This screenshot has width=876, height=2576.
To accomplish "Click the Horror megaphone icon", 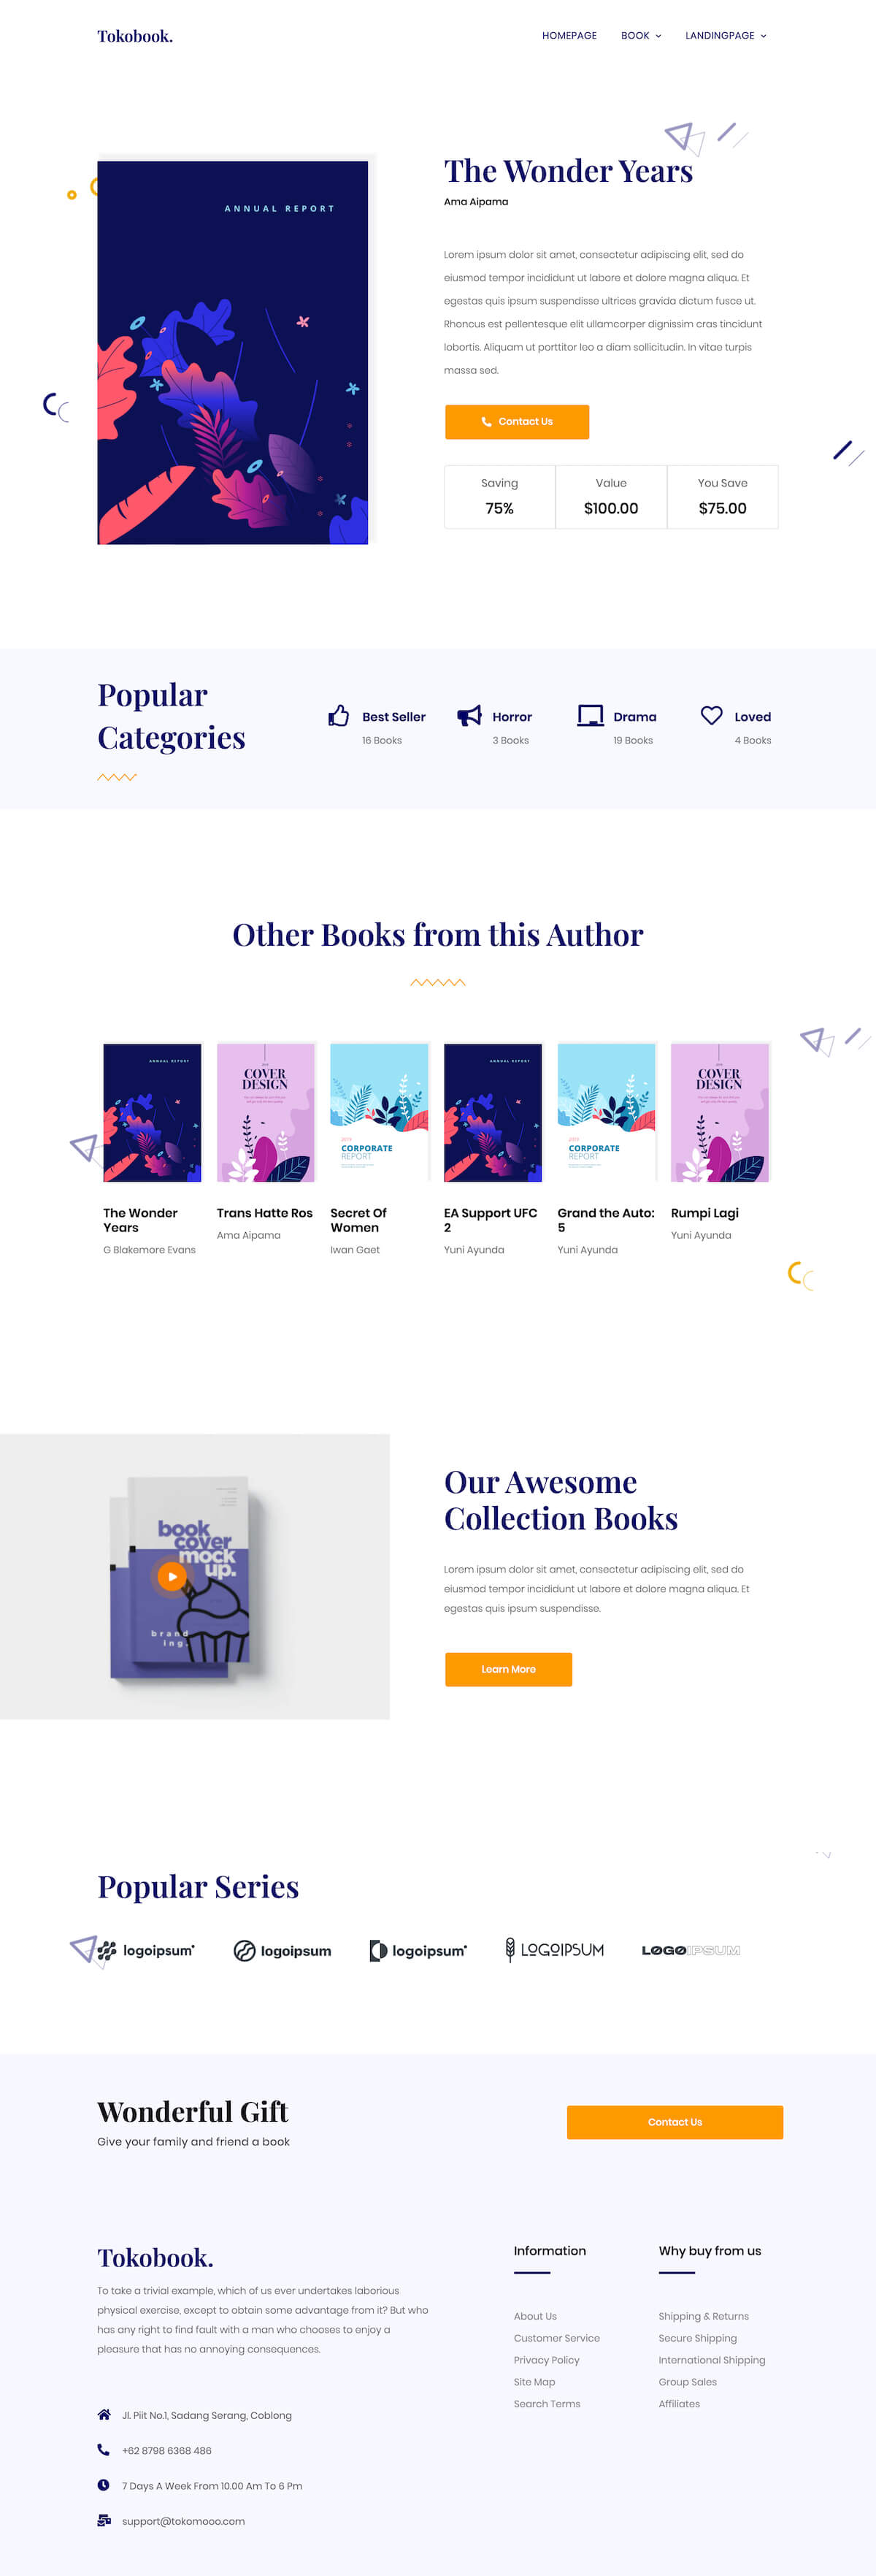I will [x=469, y=716].
